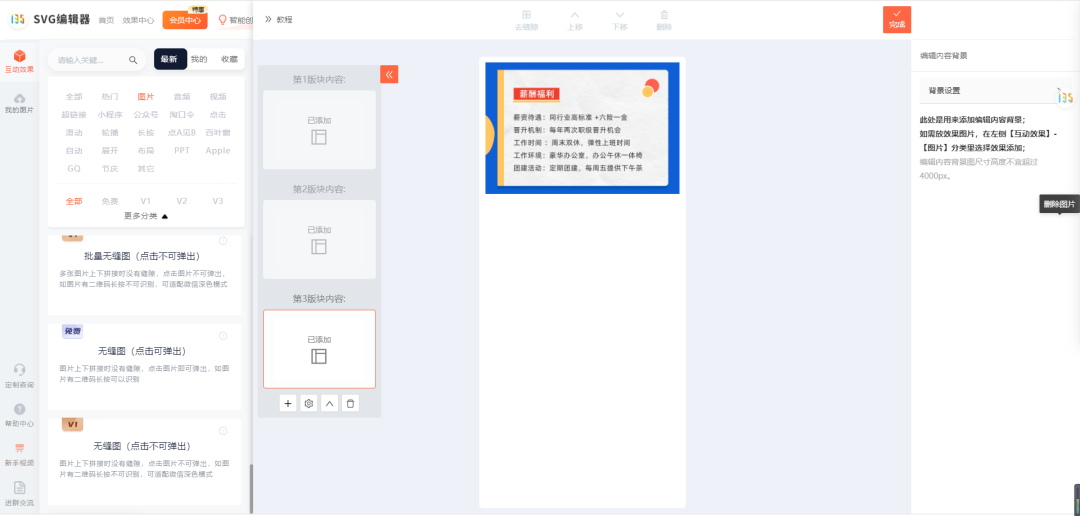Screen dimensions: 1080x516
Task: Open 我的图片 in the sidebar
Action: tap(19, 103)
